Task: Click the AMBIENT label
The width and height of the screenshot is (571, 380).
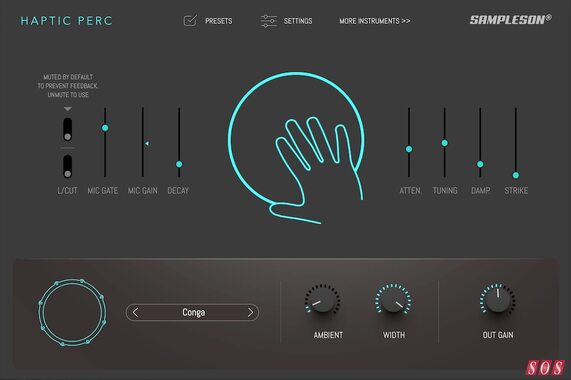Action: [328, 335]
